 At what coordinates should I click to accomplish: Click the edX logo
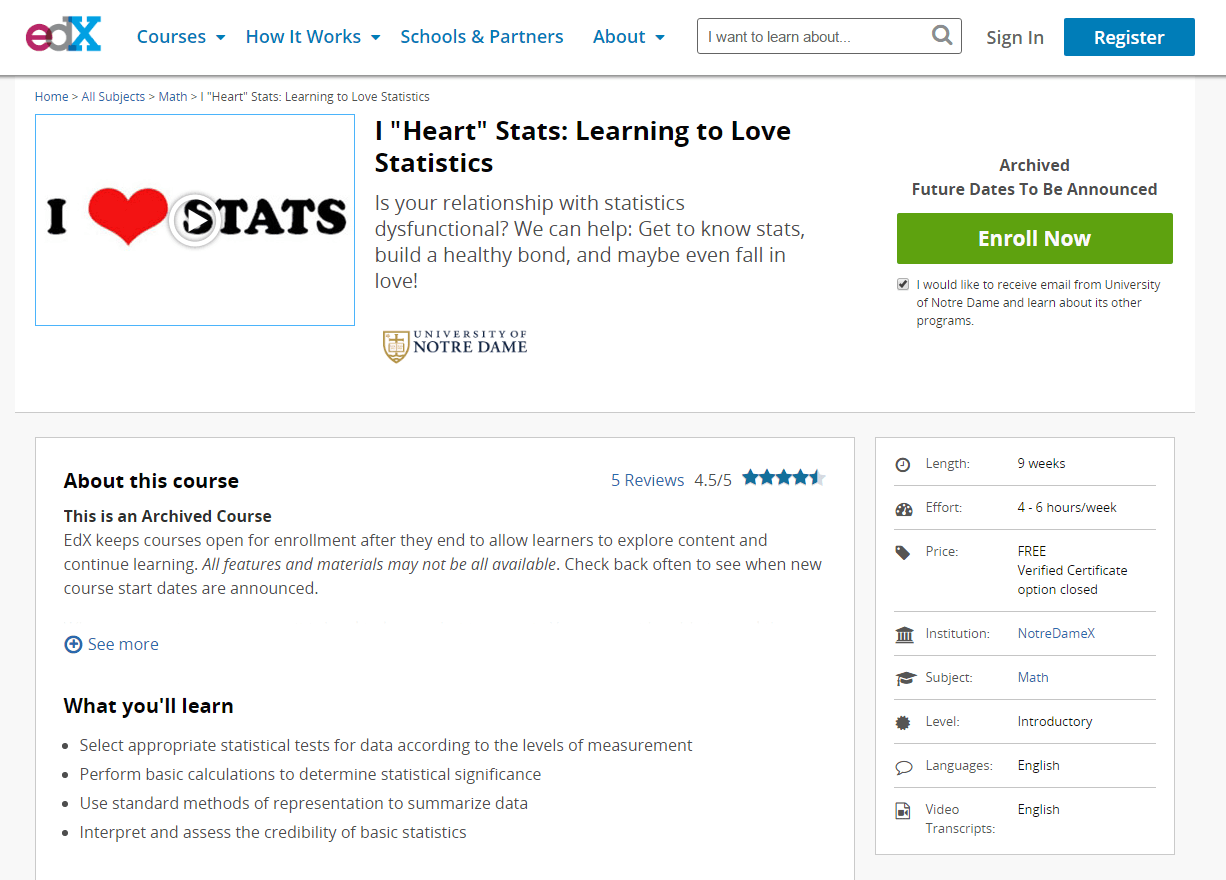click(x=64, y=36)
